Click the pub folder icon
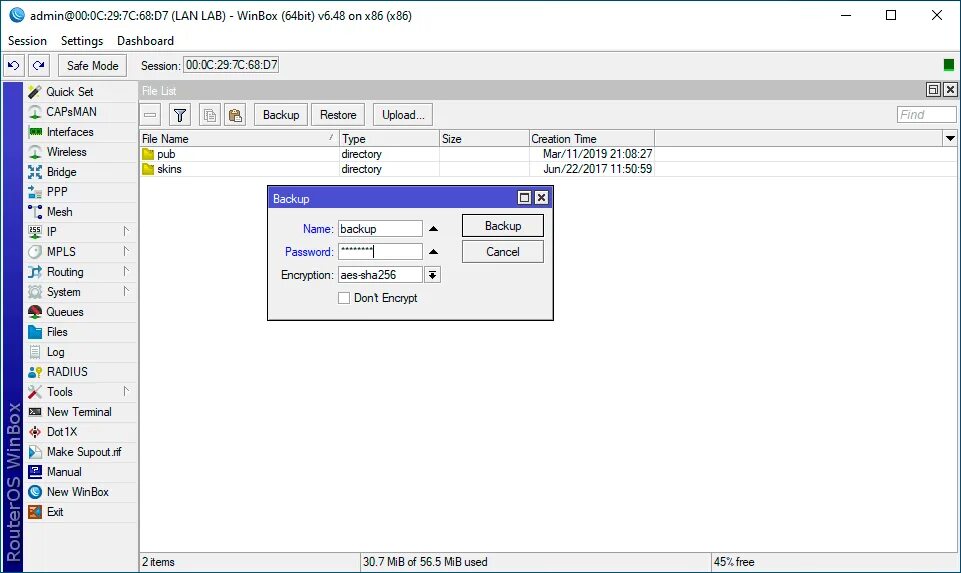The height and width of the screenshot is (573, 961). pyautogui.click(x=148, y=154)
